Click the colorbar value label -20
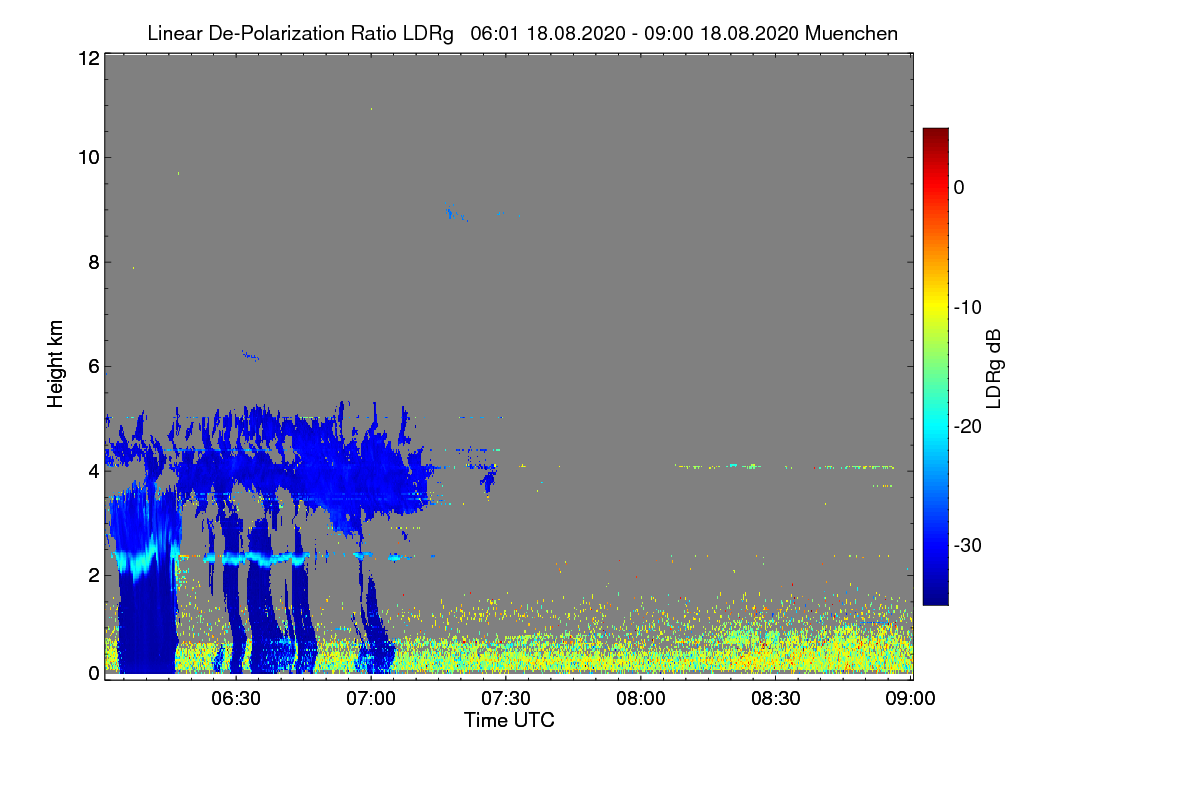The image size is (1200, 800). (968, 426)
